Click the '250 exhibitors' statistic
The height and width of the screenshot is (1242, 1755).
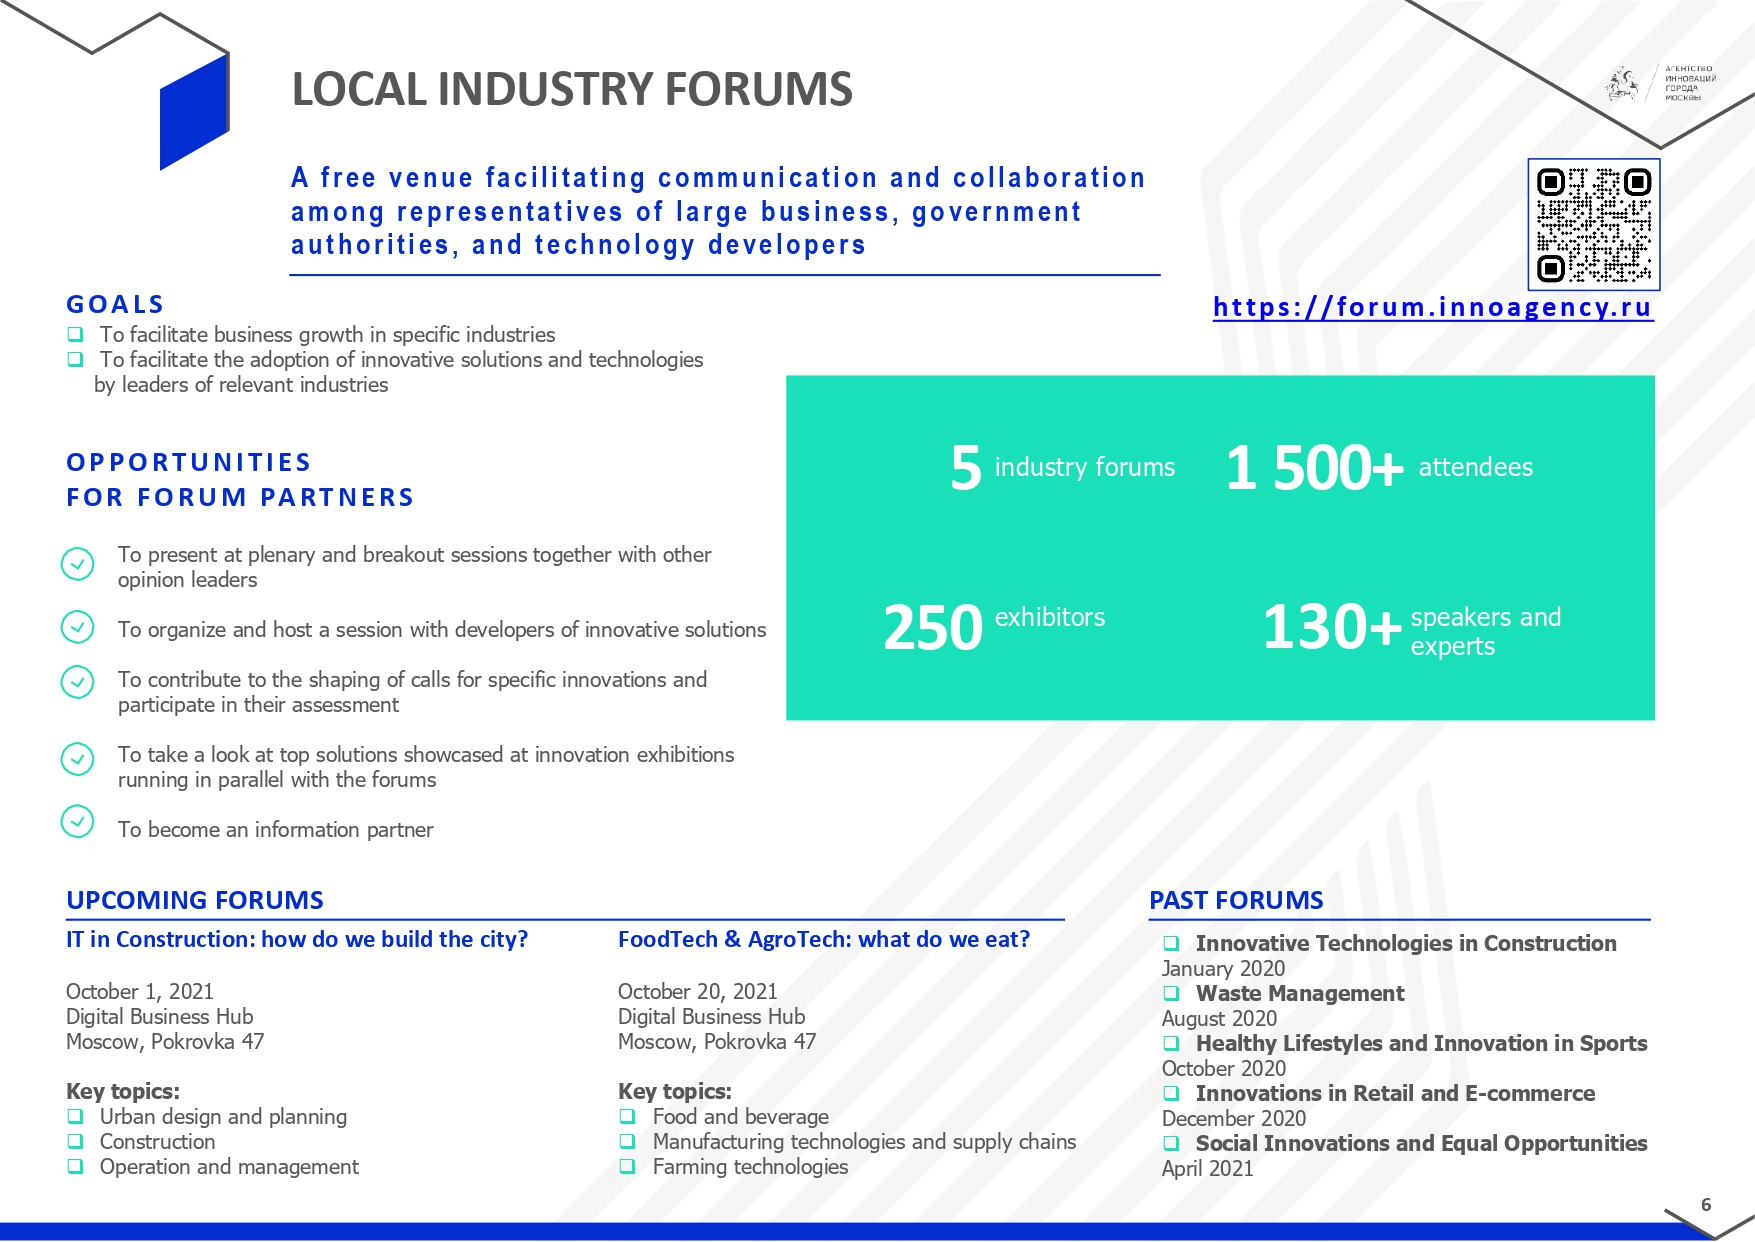click(x=994, y=627)
